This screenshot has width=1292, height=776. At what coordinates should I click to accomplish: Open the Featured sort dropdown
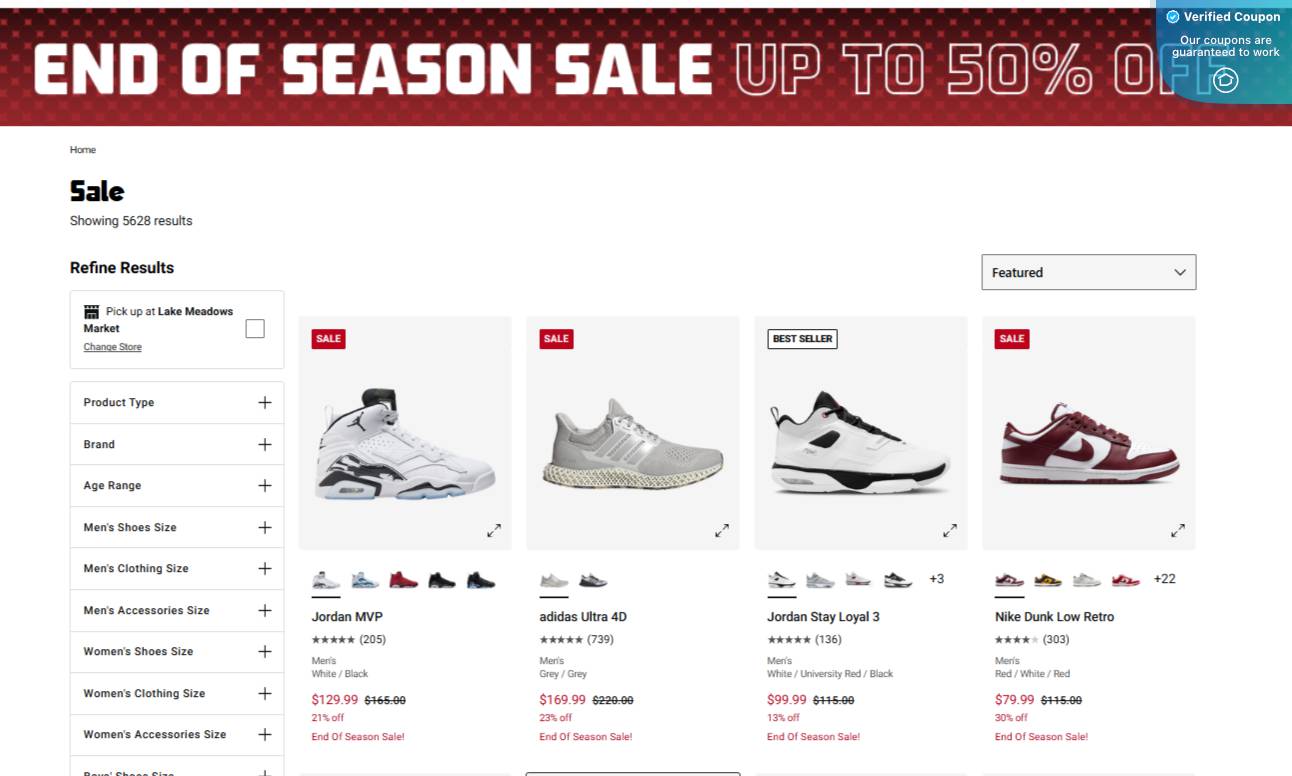click(1088, 272)
